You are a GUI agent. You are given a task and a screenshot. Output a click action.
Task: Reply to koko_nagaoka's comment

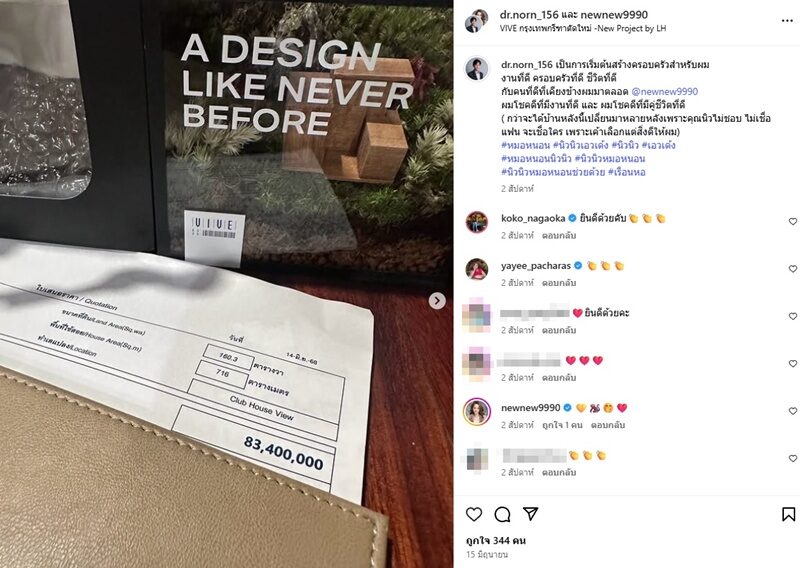click(559, 235)
